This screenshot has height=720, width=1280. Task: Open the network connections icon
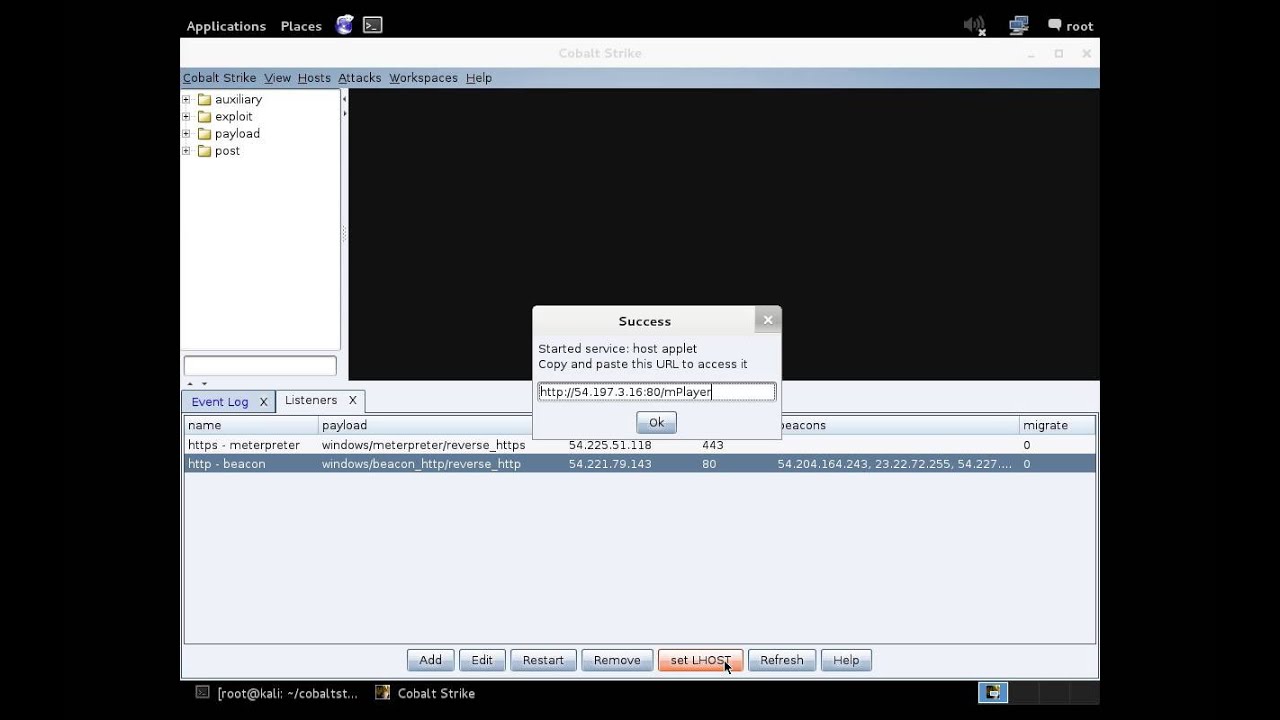pyautogui.click(x=1019, y=25)
